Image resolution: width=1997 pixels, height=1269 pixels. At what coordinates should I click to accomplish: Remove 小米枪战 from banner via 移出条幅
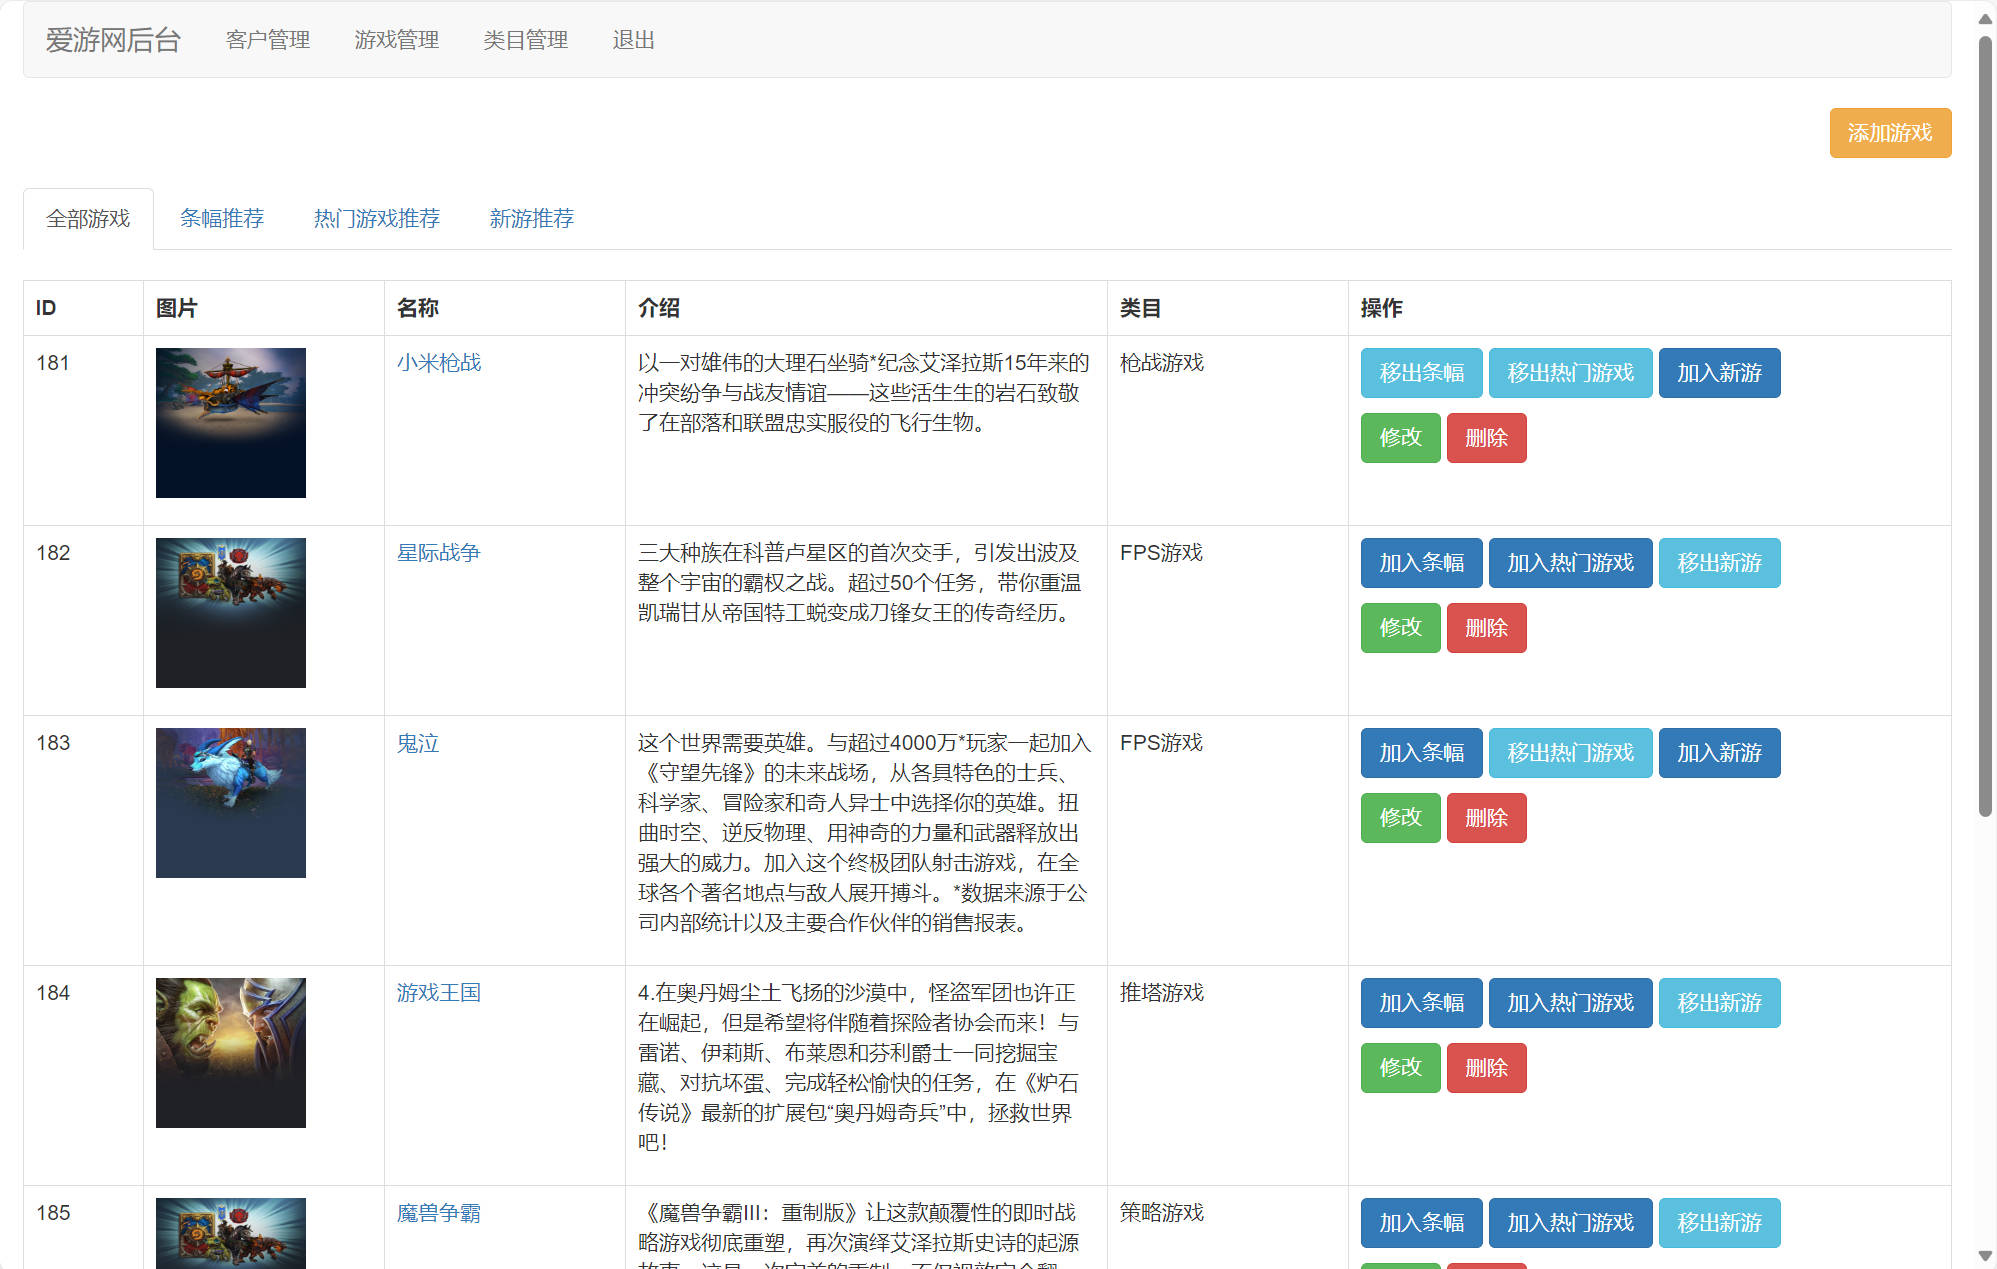click(x=1421, y=373)
